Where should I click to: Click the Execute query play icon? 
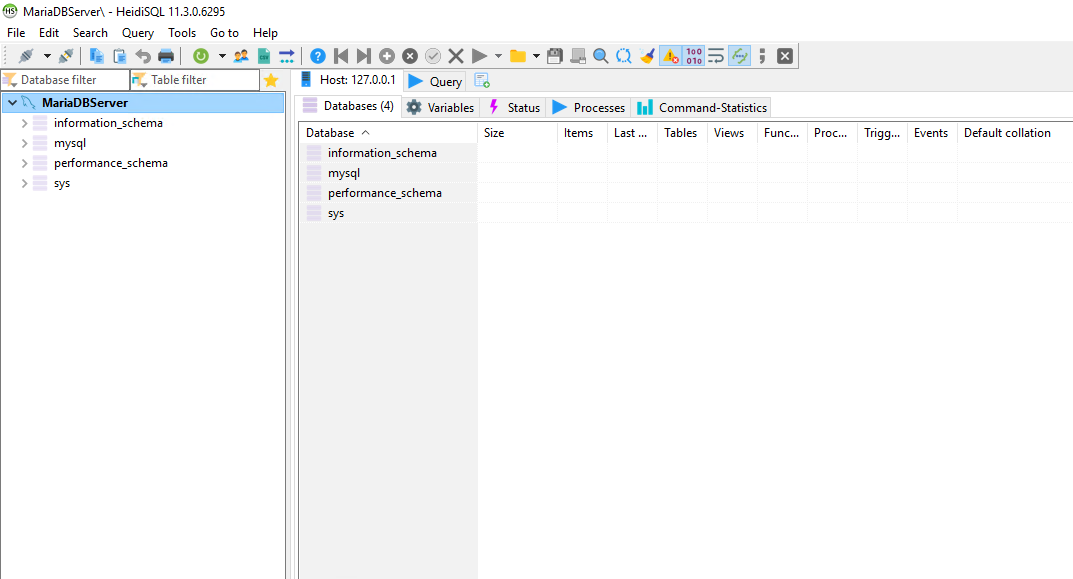tap(479, 56)
